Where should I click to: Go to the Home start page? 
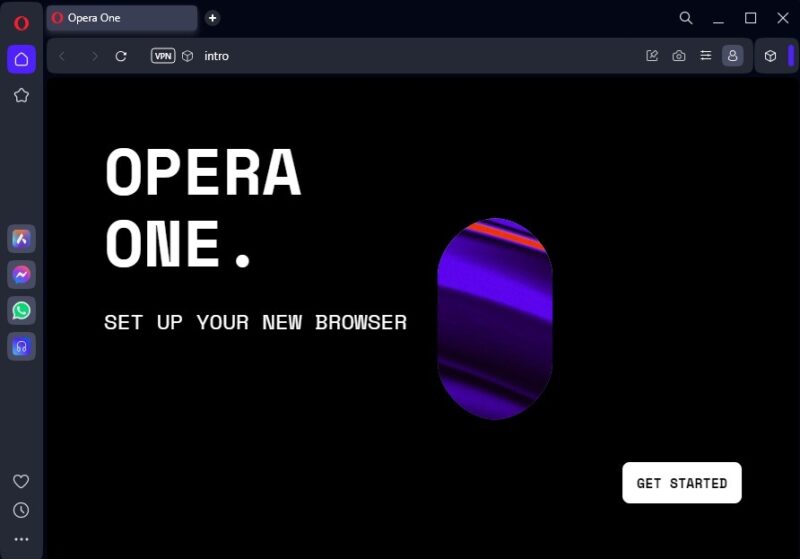(21, 59)
